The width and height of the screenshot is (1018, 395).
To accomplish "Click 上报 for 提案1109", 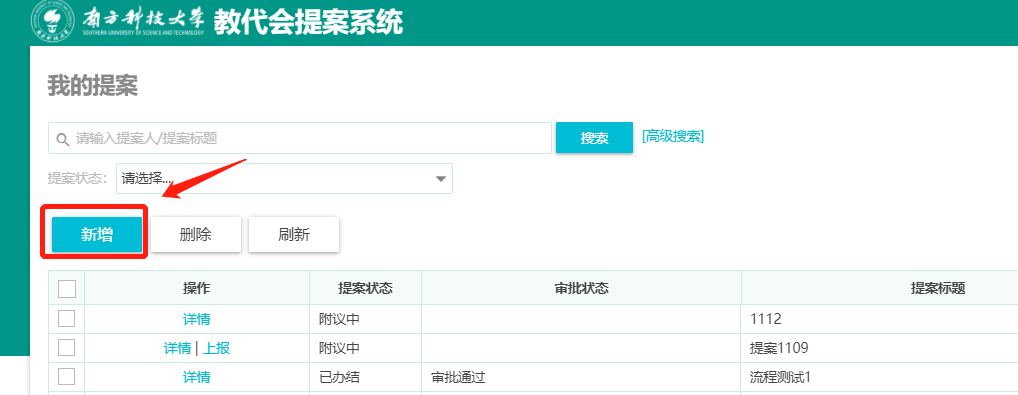I will click(x=216, y=348).
